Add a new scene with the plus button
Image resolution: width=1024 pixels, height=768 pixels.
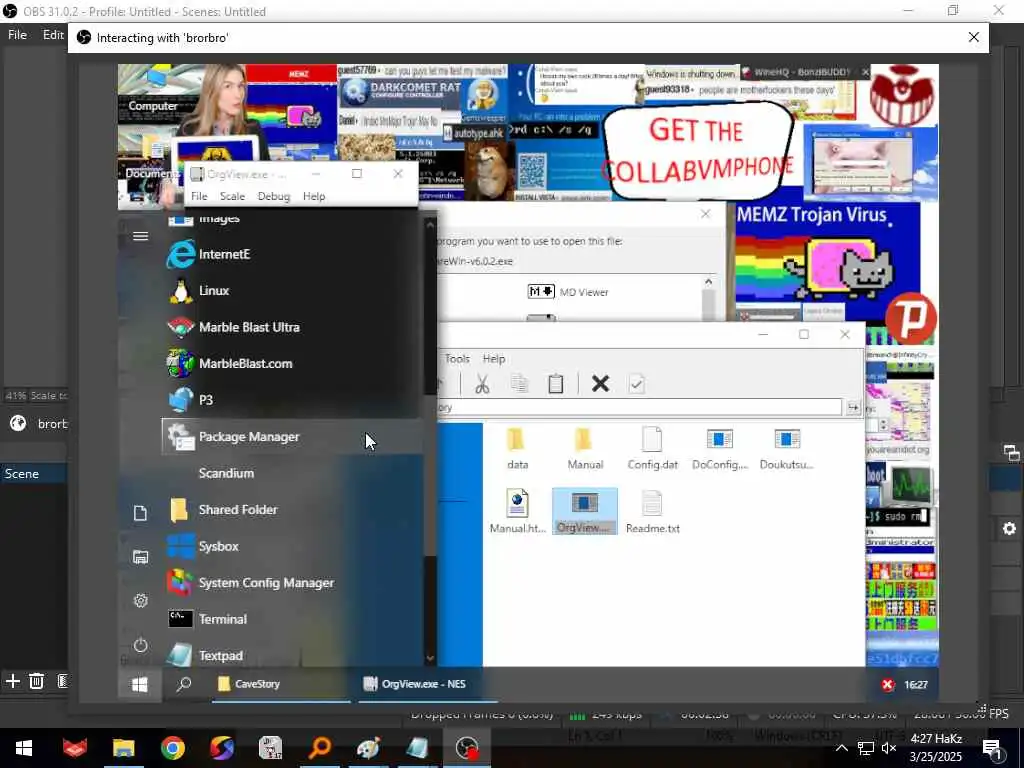point(12,681)
